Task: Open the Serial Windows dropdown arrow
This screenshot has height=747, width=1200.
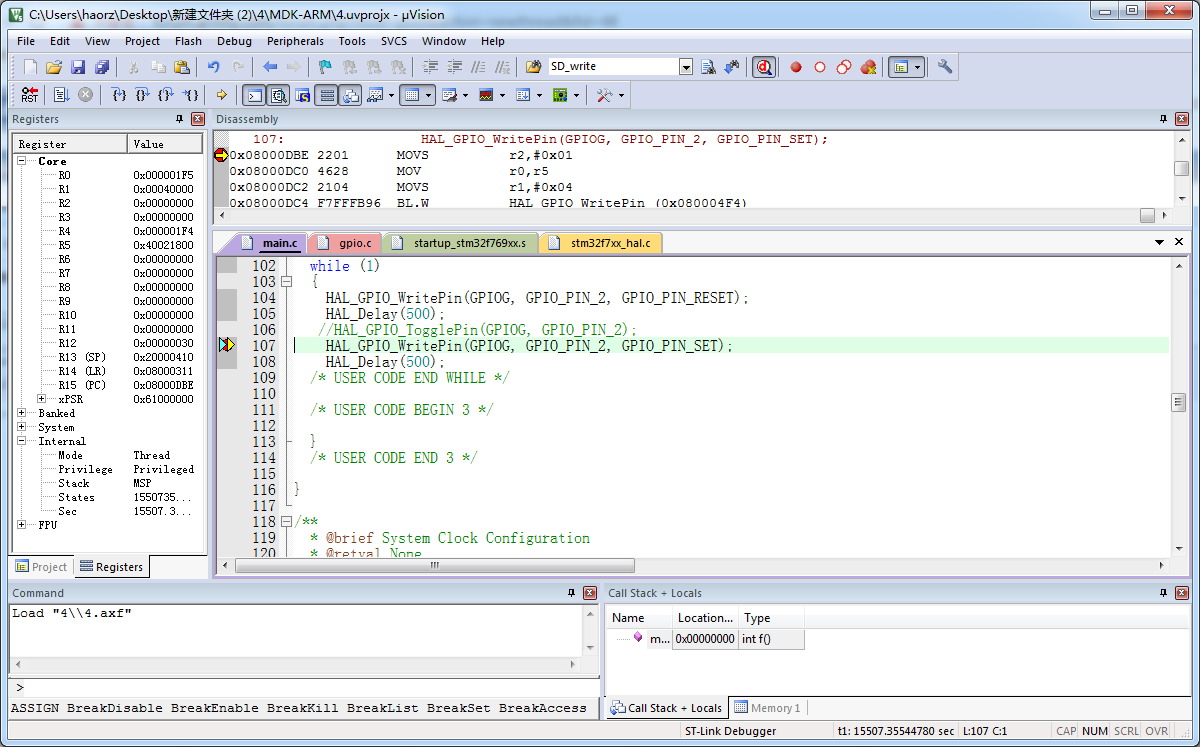Action: pyautogui.click(x=465, y=95)
